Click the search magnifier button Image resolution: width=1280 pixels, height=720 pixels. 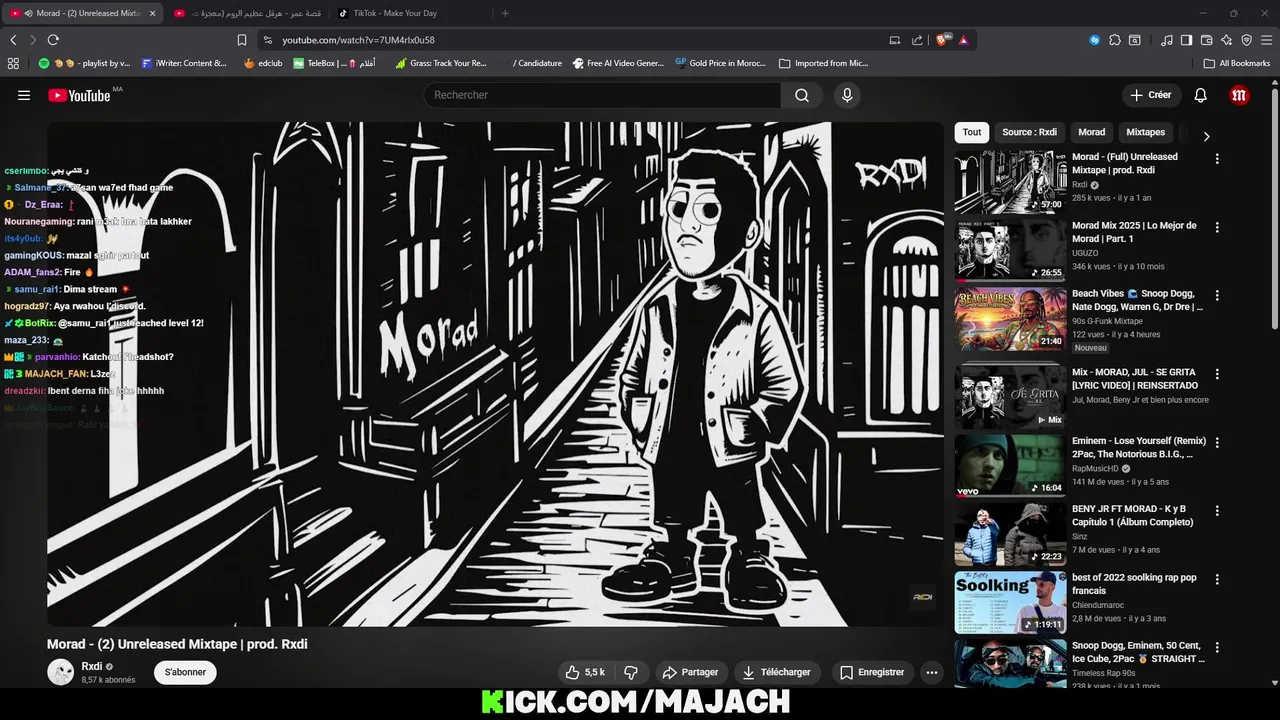click(x=802, y=95)
